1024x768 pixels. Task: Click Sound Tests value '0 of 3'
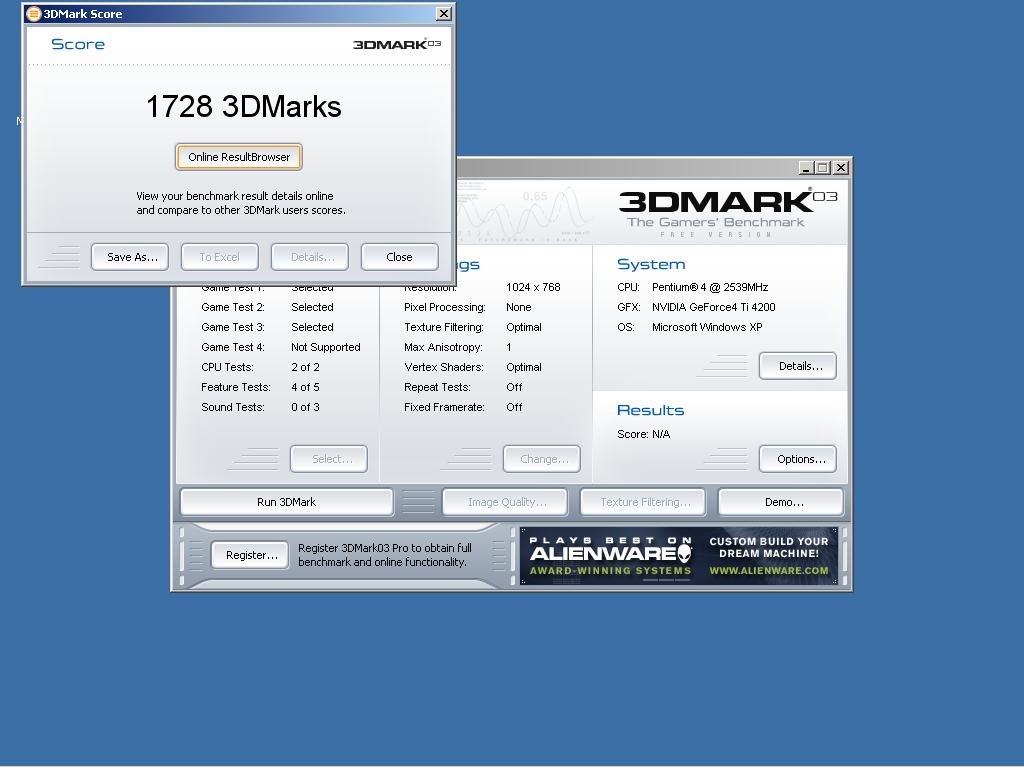pyautogui.click(x=306, y=408)
